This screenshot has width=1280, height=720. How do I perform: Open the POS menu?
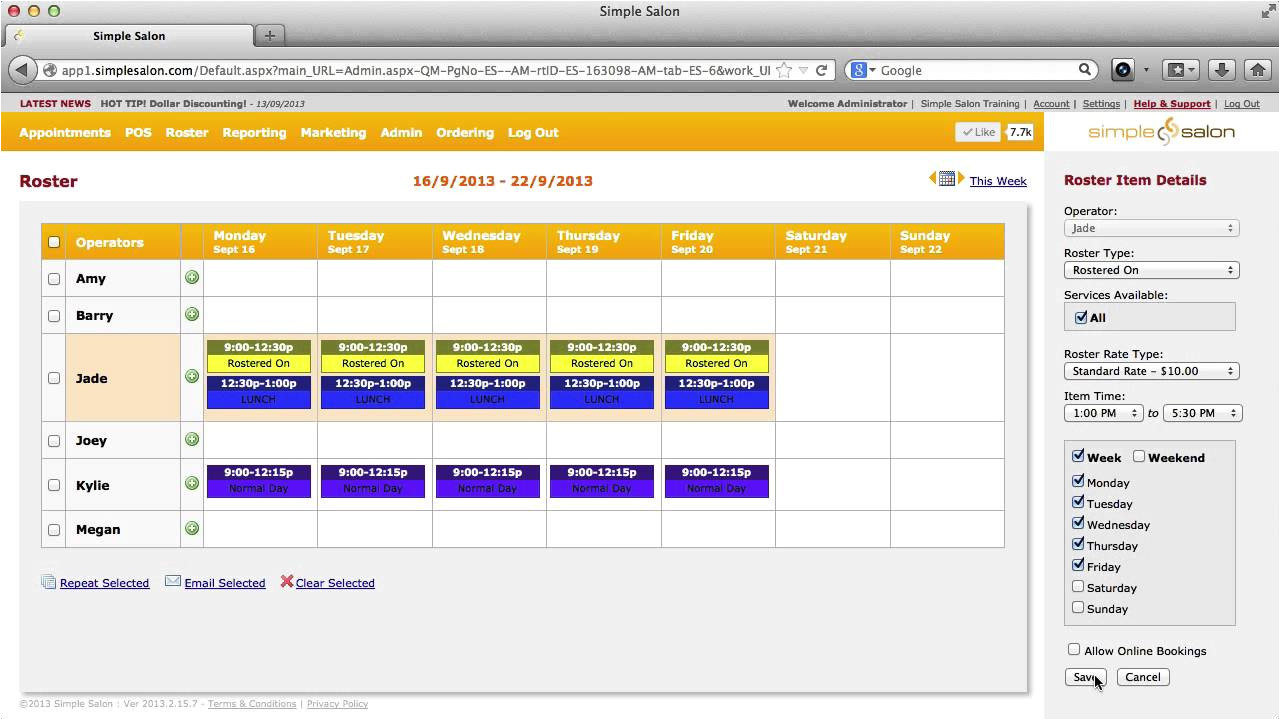pyautogui.click(x=138, y=132)
